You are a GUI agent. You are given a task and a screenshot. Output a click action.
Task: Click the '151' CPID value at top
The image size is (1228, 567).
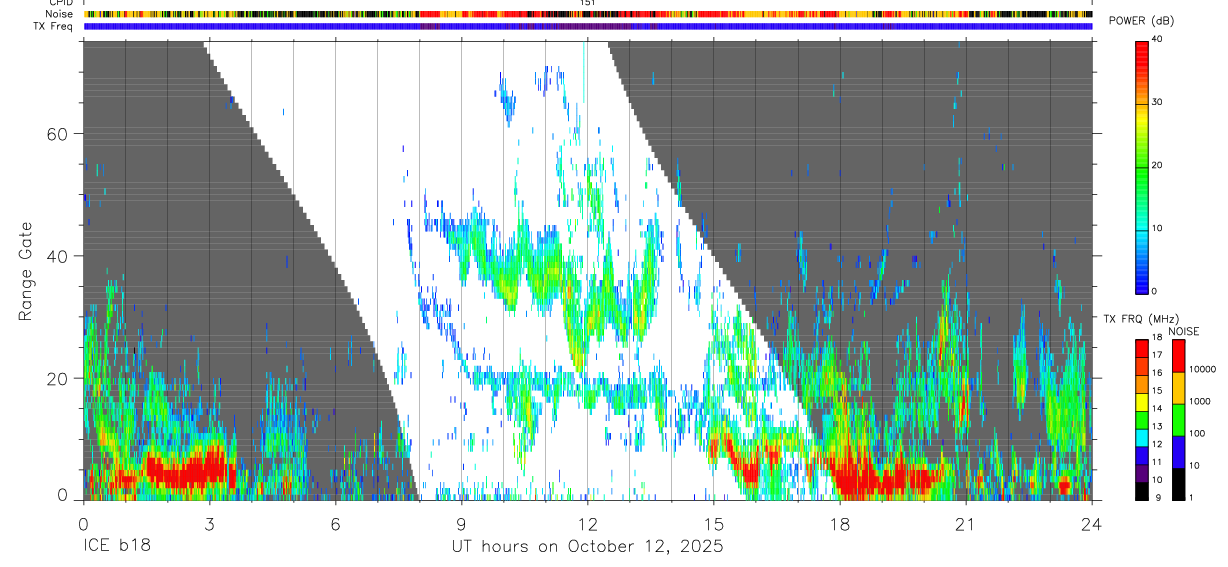tap(588, 4)
